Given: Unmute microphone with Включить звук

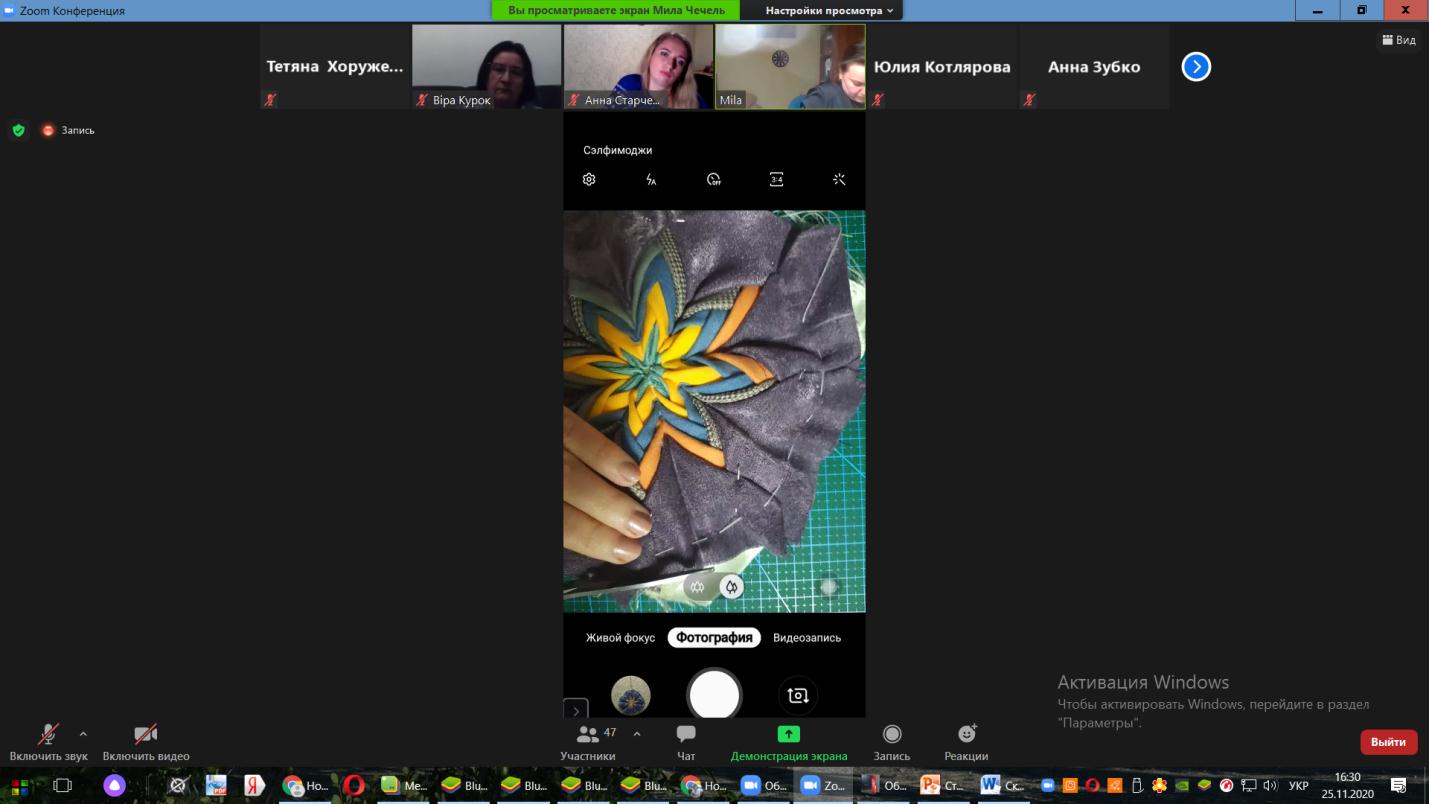Looking at the screenshot, I should [x=48, y=743].
